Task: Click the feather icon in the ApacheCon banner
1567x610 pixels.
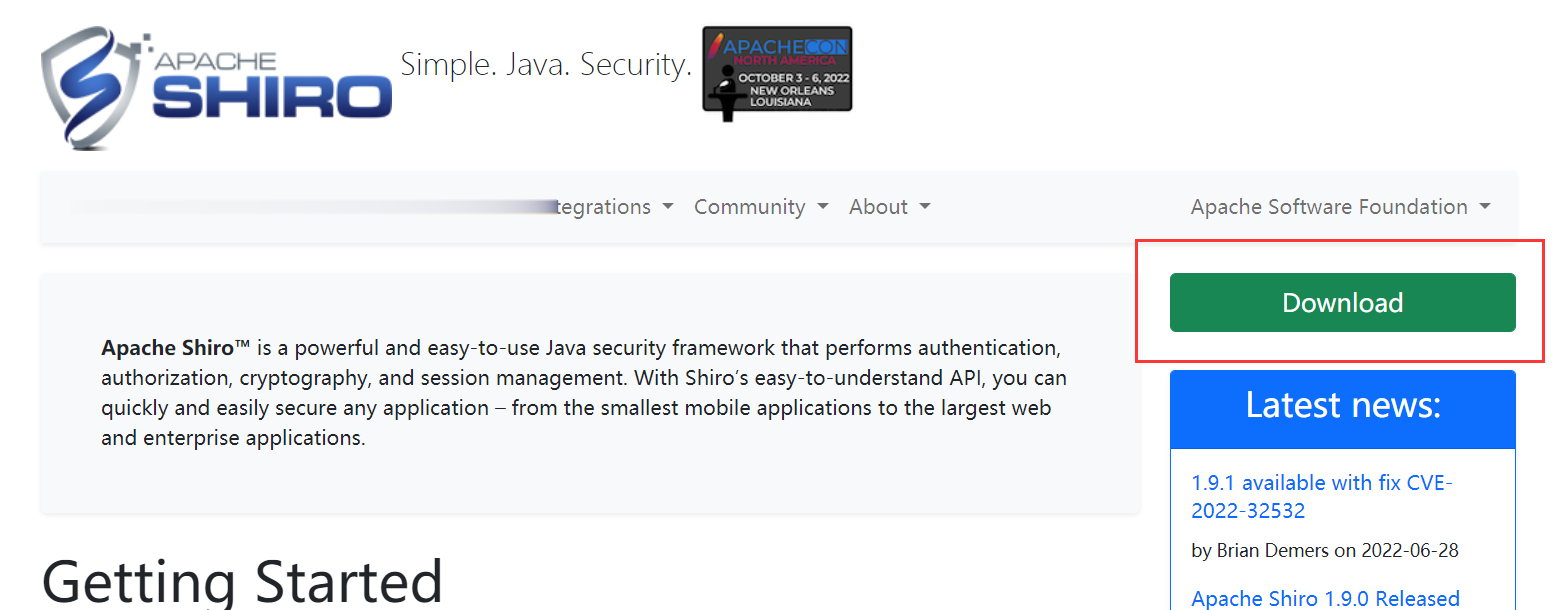Action: tap(714, 45)
